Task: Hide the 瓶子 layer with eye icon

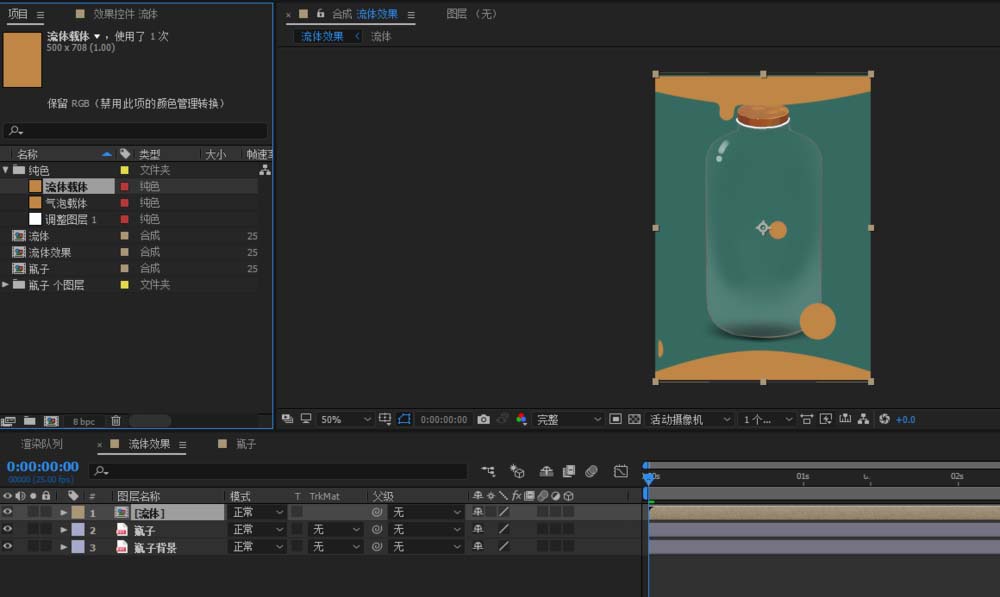Action: click(x=8, y=530)
